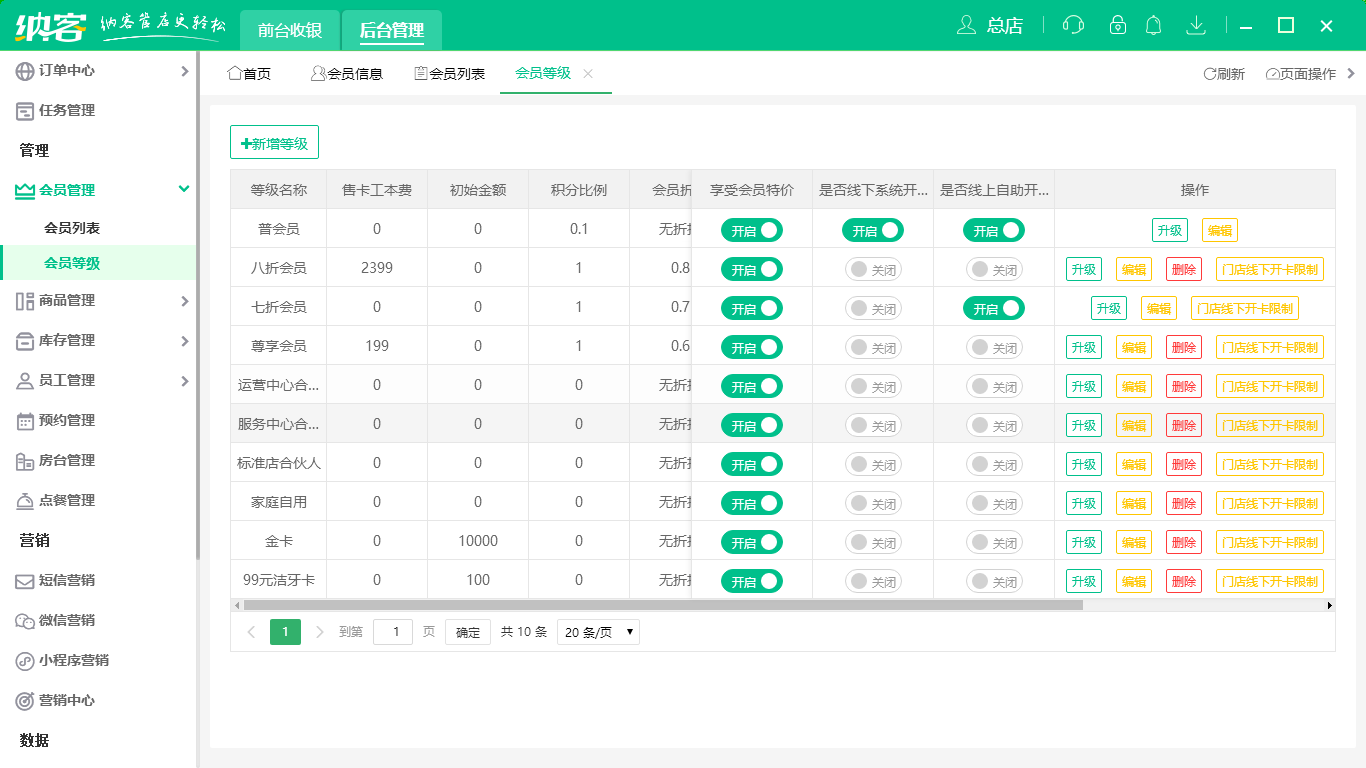The width and height of the screenshot is (1366, 768).
Task: Toggle 享受会员特价 for 尊享会员
Action: (x=752, y=347)
